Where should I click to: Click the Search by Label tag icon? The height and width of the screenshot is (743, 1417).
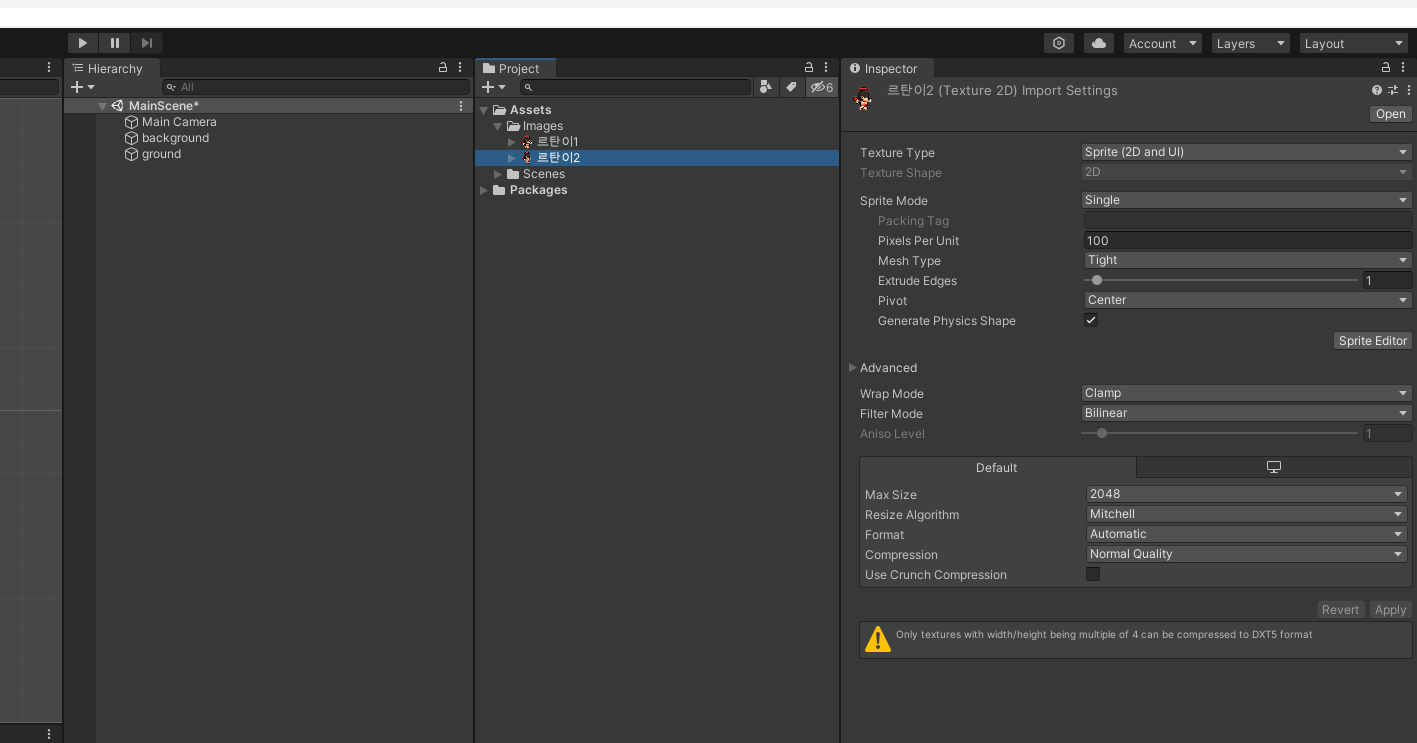791,87
